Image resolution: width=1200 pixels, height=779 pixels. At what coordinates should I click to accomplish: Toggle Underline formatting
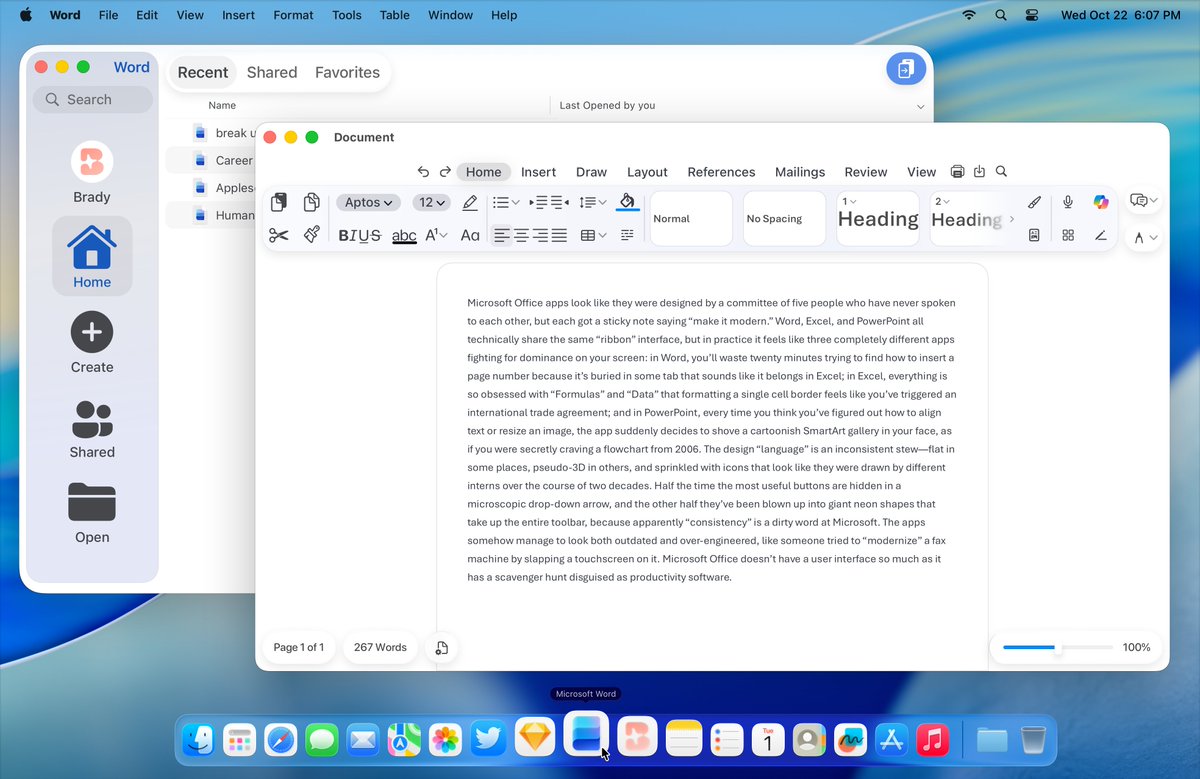click(362, 236)
